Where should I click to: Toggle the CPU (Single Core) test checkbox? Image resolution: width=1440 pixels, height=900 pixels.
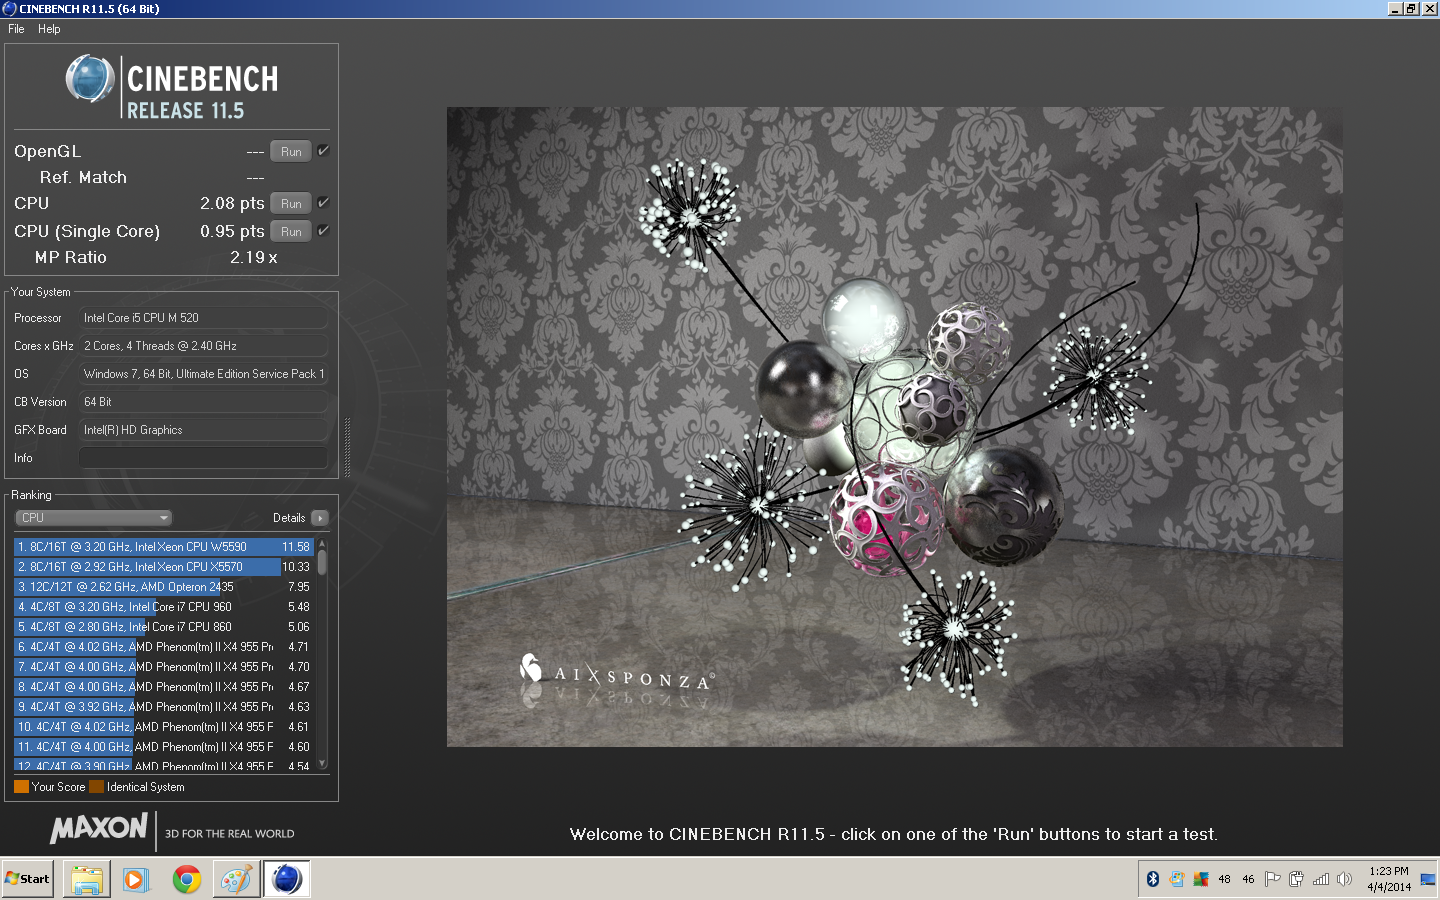323,230
